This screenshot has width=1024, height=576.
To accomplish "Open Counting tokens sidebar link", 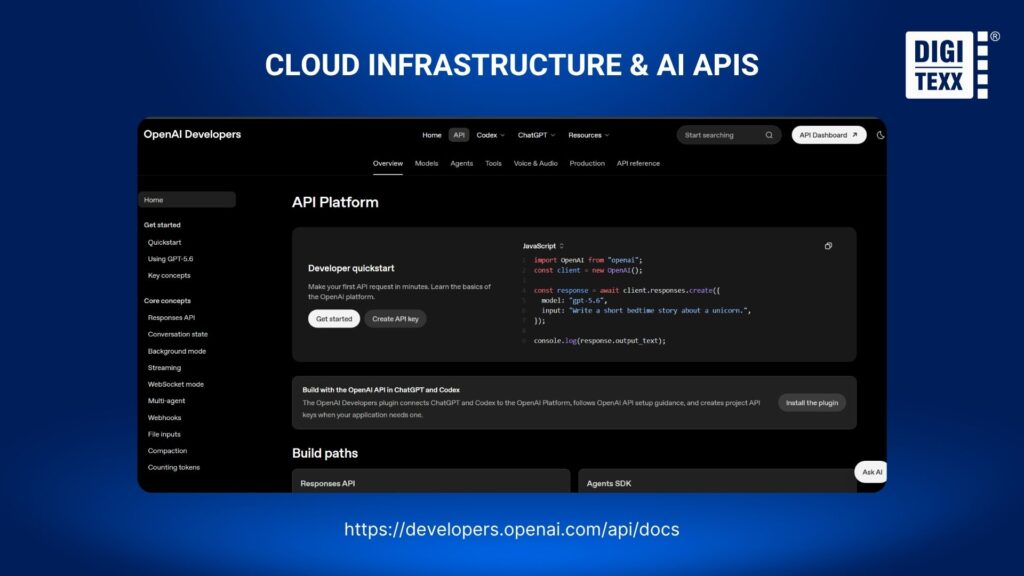I will pyautogui.click(x=174, y=468).
